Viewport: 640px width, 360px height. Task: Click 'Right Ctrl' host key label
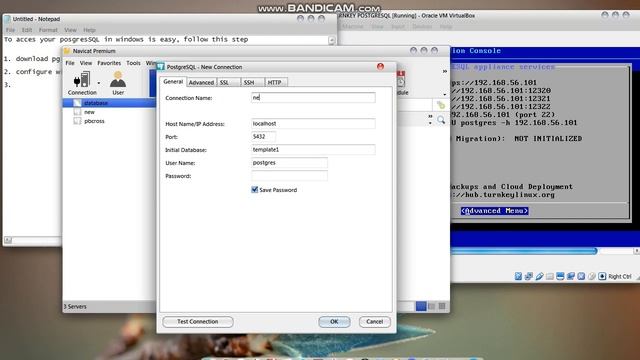620,276
